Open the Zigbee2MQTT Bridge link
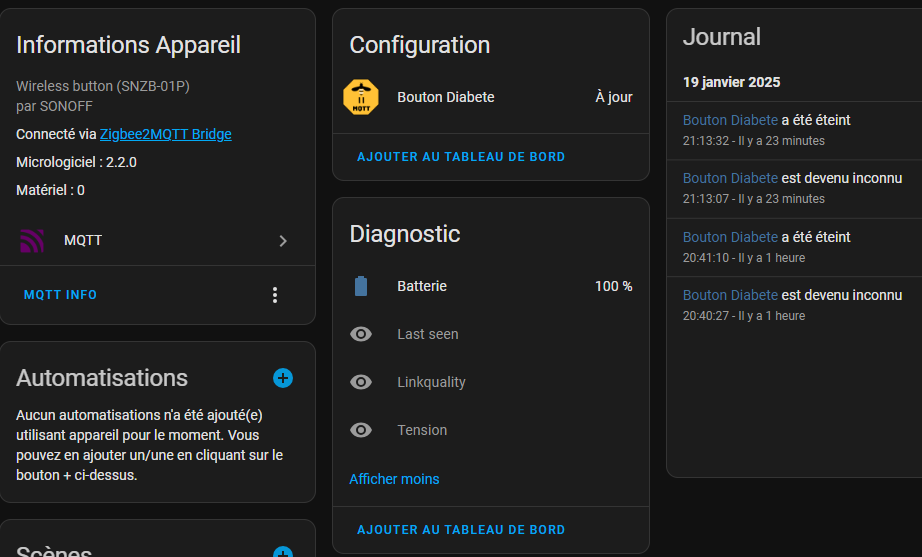This screenshot has height=557, width=922. (x=166, y=134)
